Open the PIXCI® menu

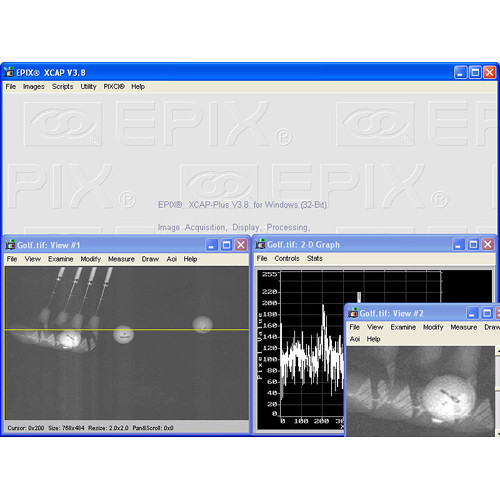tap(114, 87)
